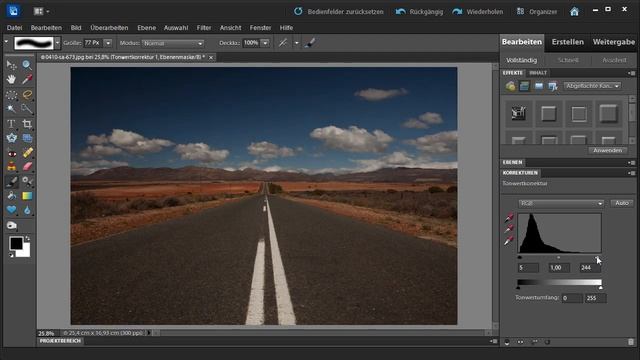
Task: Open the RGB channel dropdown
Action: [x=561, y=203]
